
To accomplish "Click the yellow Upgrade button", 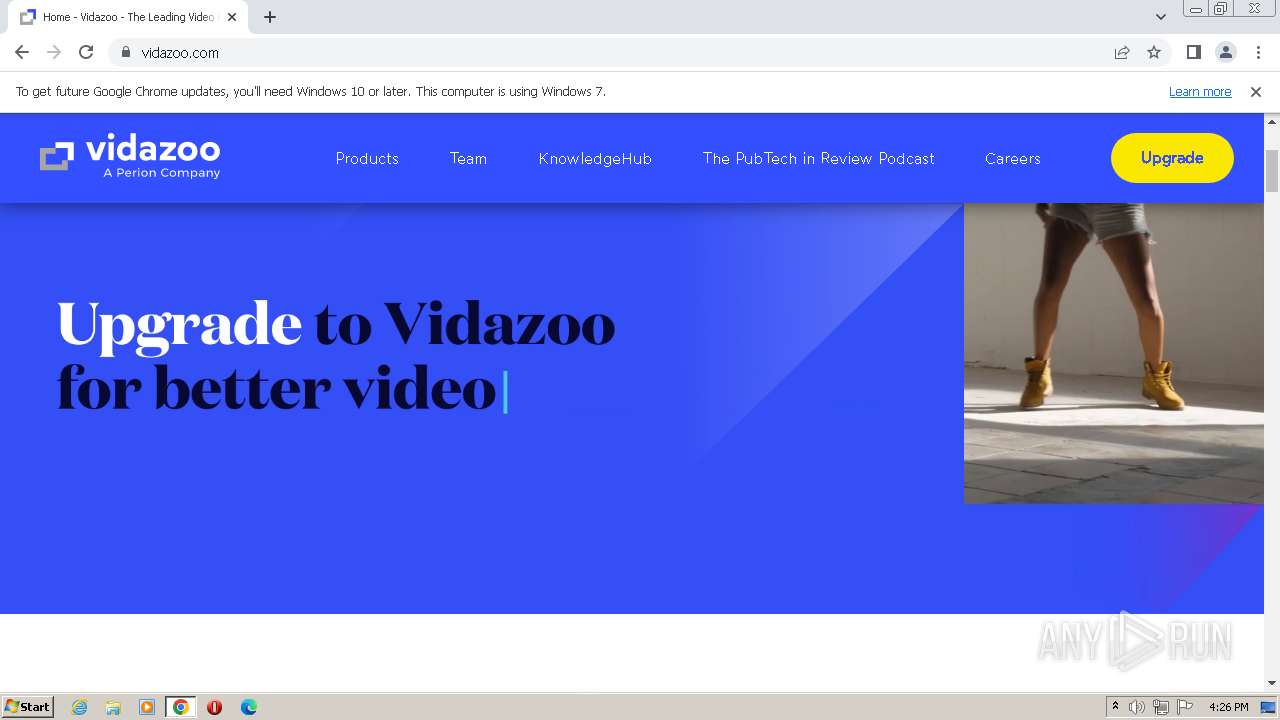I will [x=1172, y=158].
